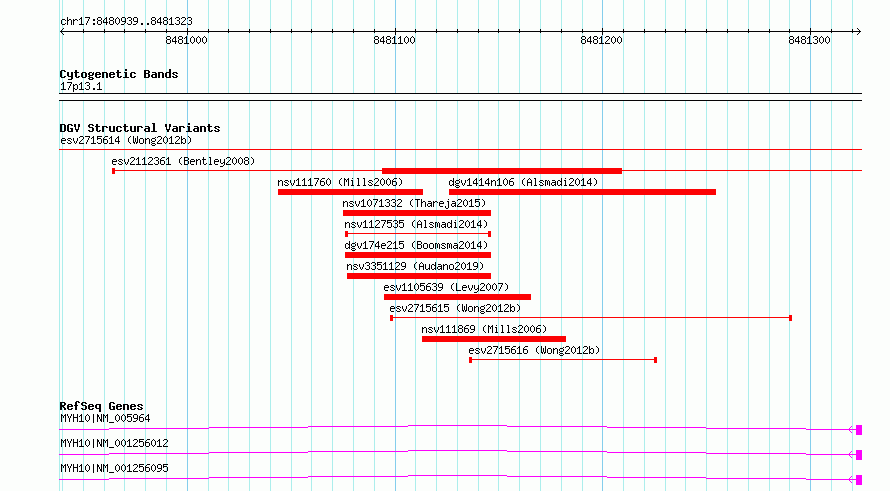Click the 17p13.1 band label

pyautogui.click(x=81, y=86)
